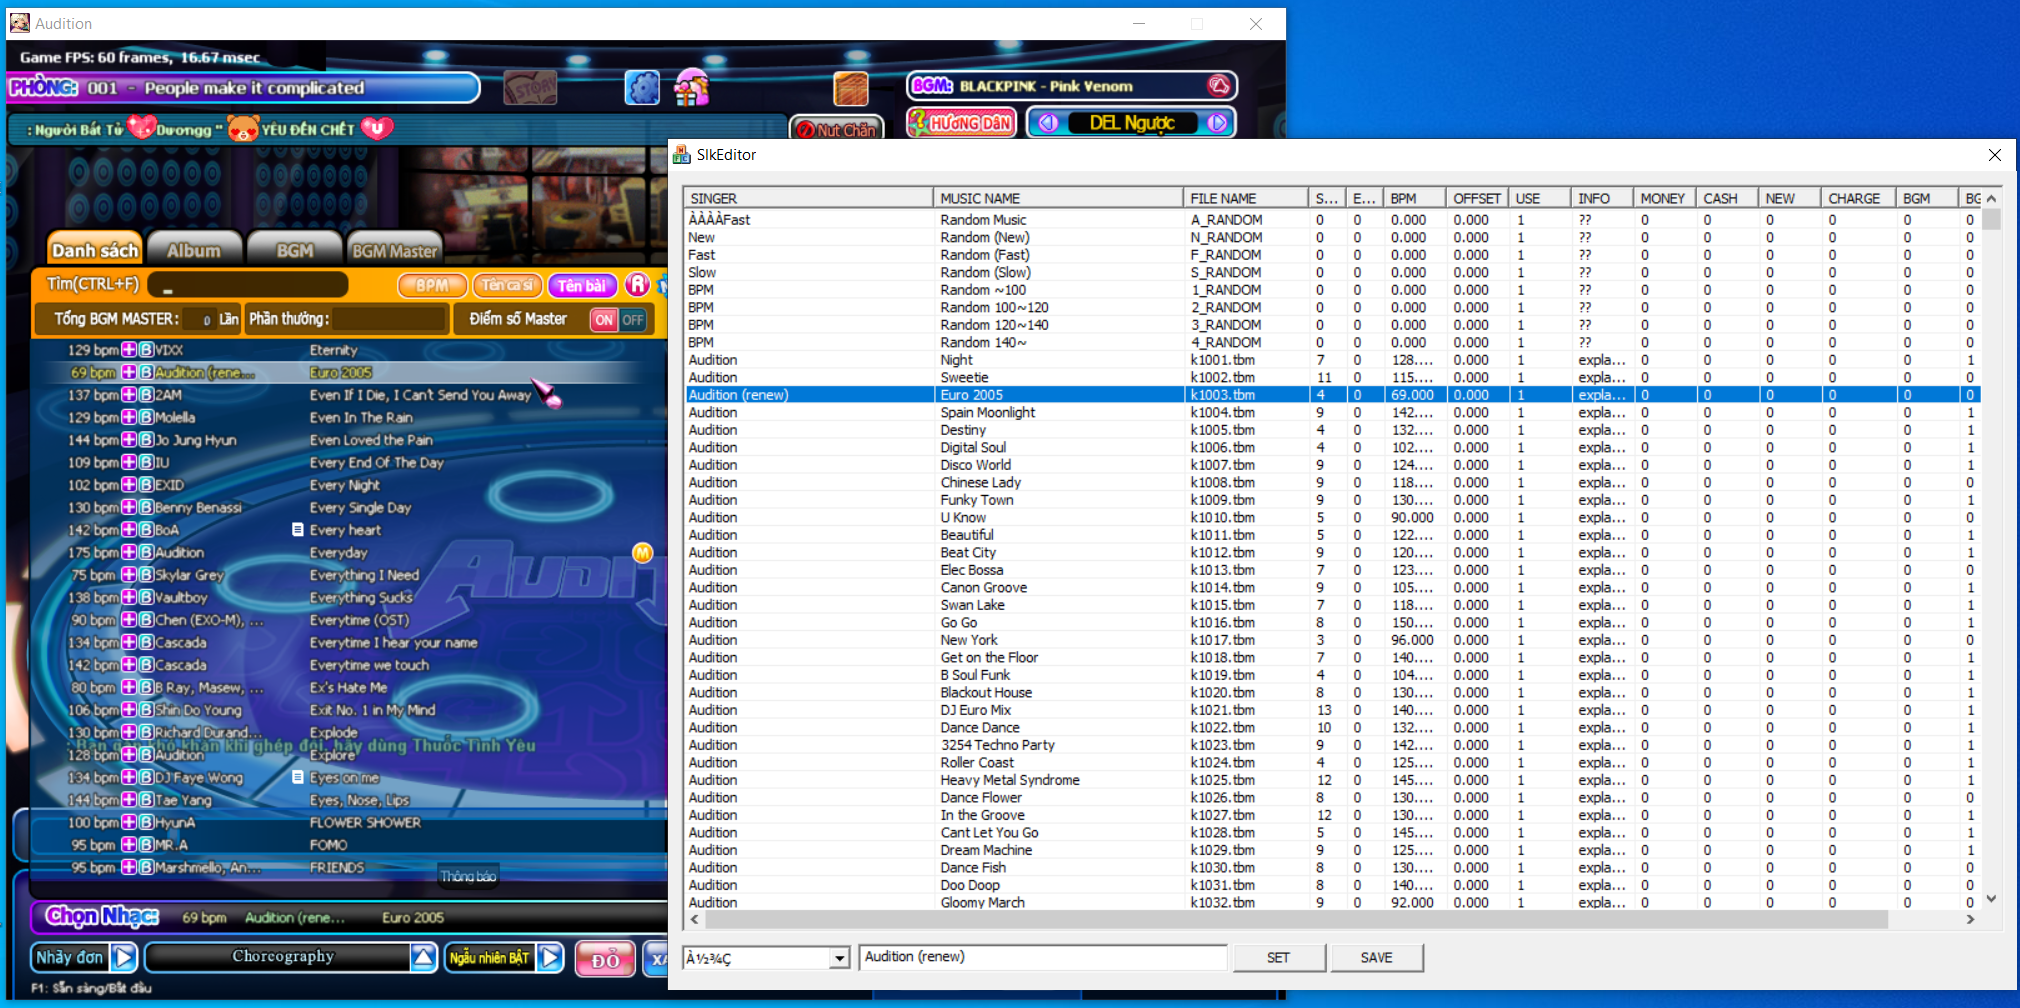Expand the Choreography selector arrow
The height and width of the screenshot is (1008, 2020).
[423, 957]
